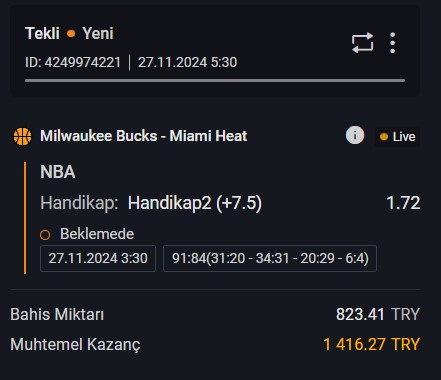Click the 1.72 odds value
Image resolution: width=441 pixels, height=380 pixels.
click(x=403, y=203)
